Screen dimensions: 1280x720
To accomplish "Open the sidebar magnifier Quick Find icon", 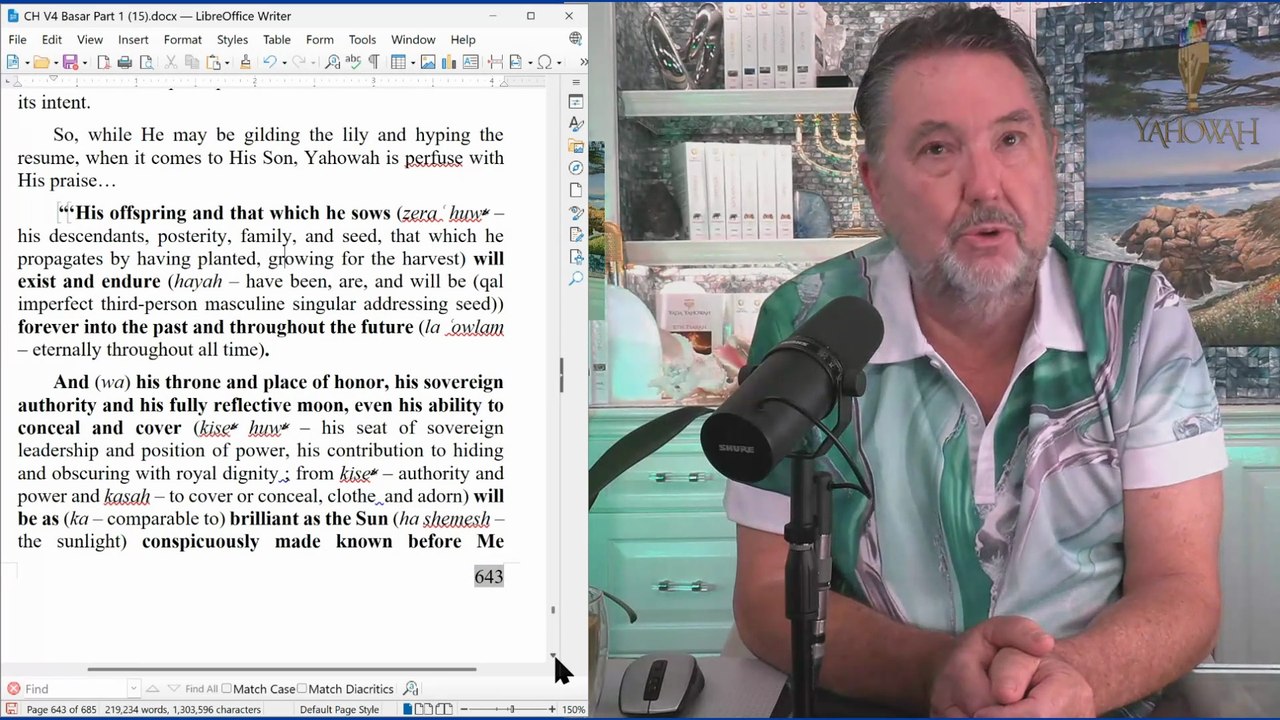I will point(576,278).
